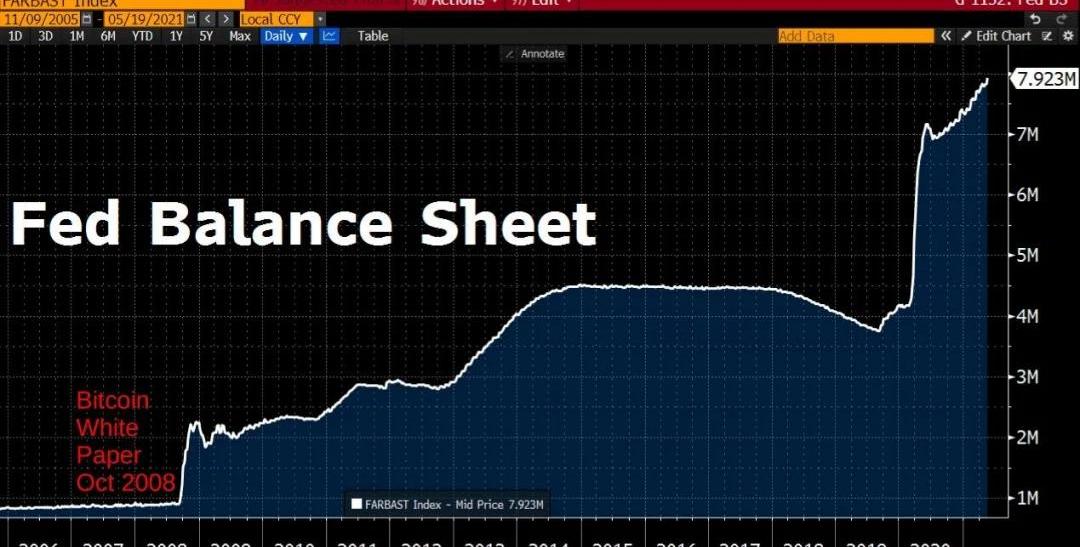Click the redo arrow icon
The image size is (1080, 547).
click(1060, 19)
